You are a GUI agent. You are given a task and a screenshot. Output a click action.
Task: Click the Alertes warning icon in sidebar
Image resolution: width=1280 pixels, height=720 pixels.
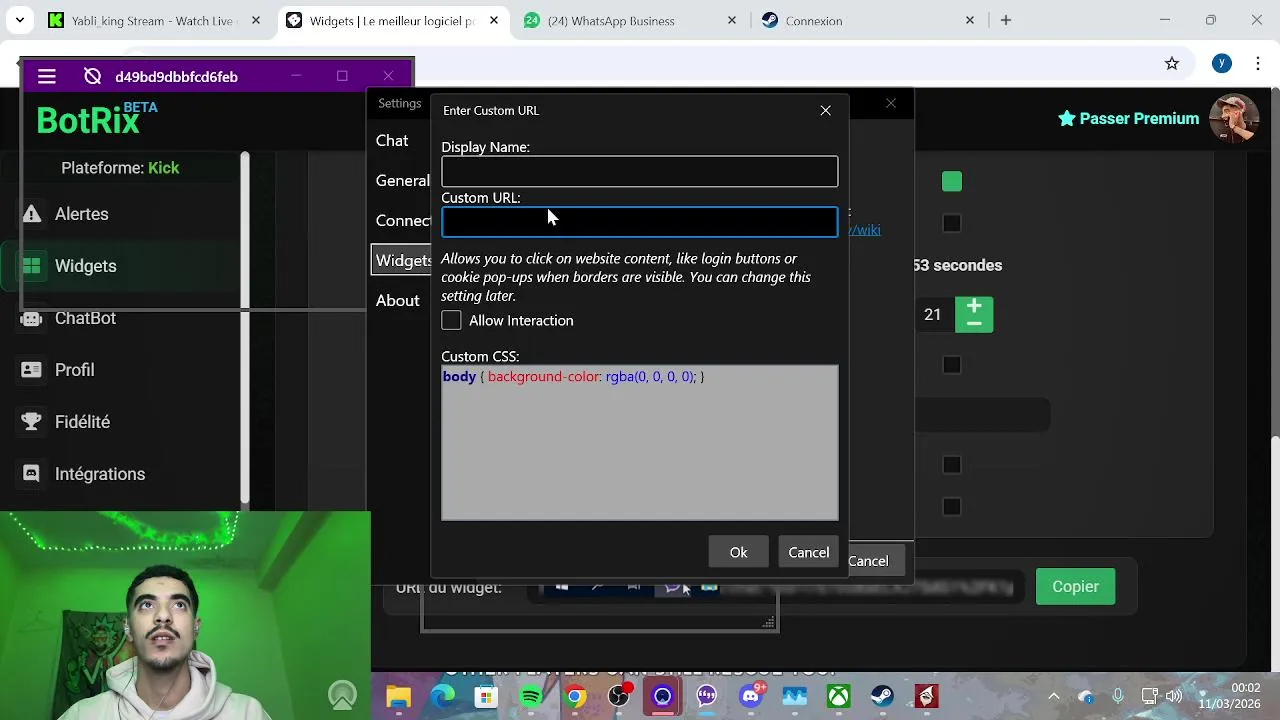click(32, 214)
